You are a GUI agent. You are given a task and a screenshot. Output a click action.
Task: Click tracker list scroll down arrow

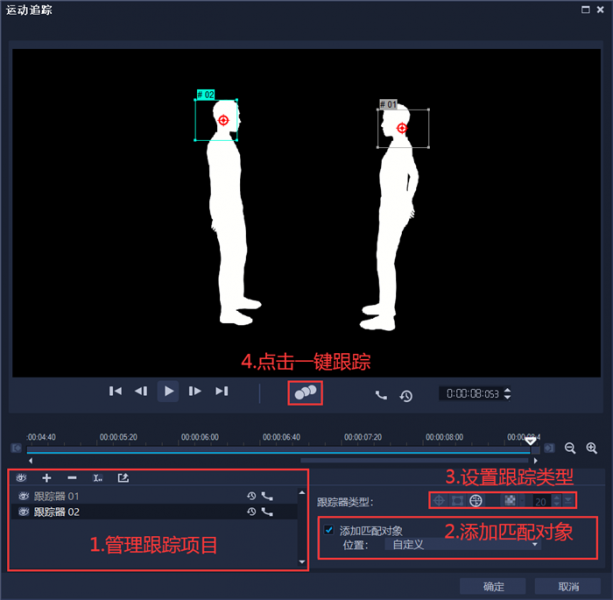302,562
